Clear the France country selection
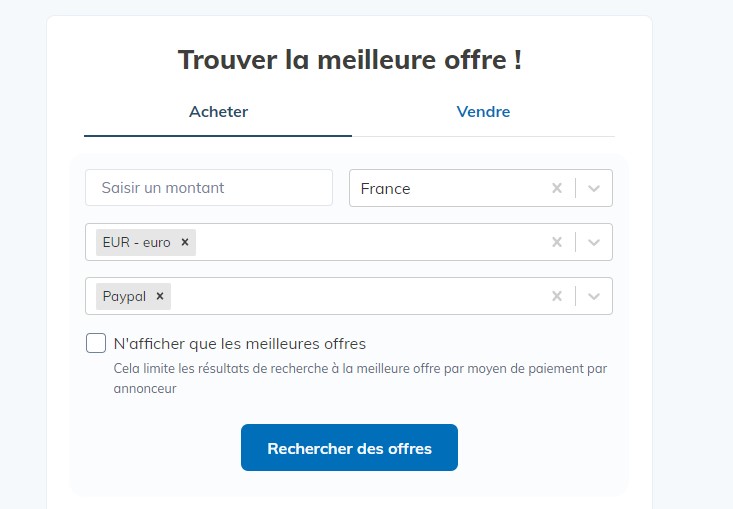This screenshot has height=509, width=733. tap(557, 188)
